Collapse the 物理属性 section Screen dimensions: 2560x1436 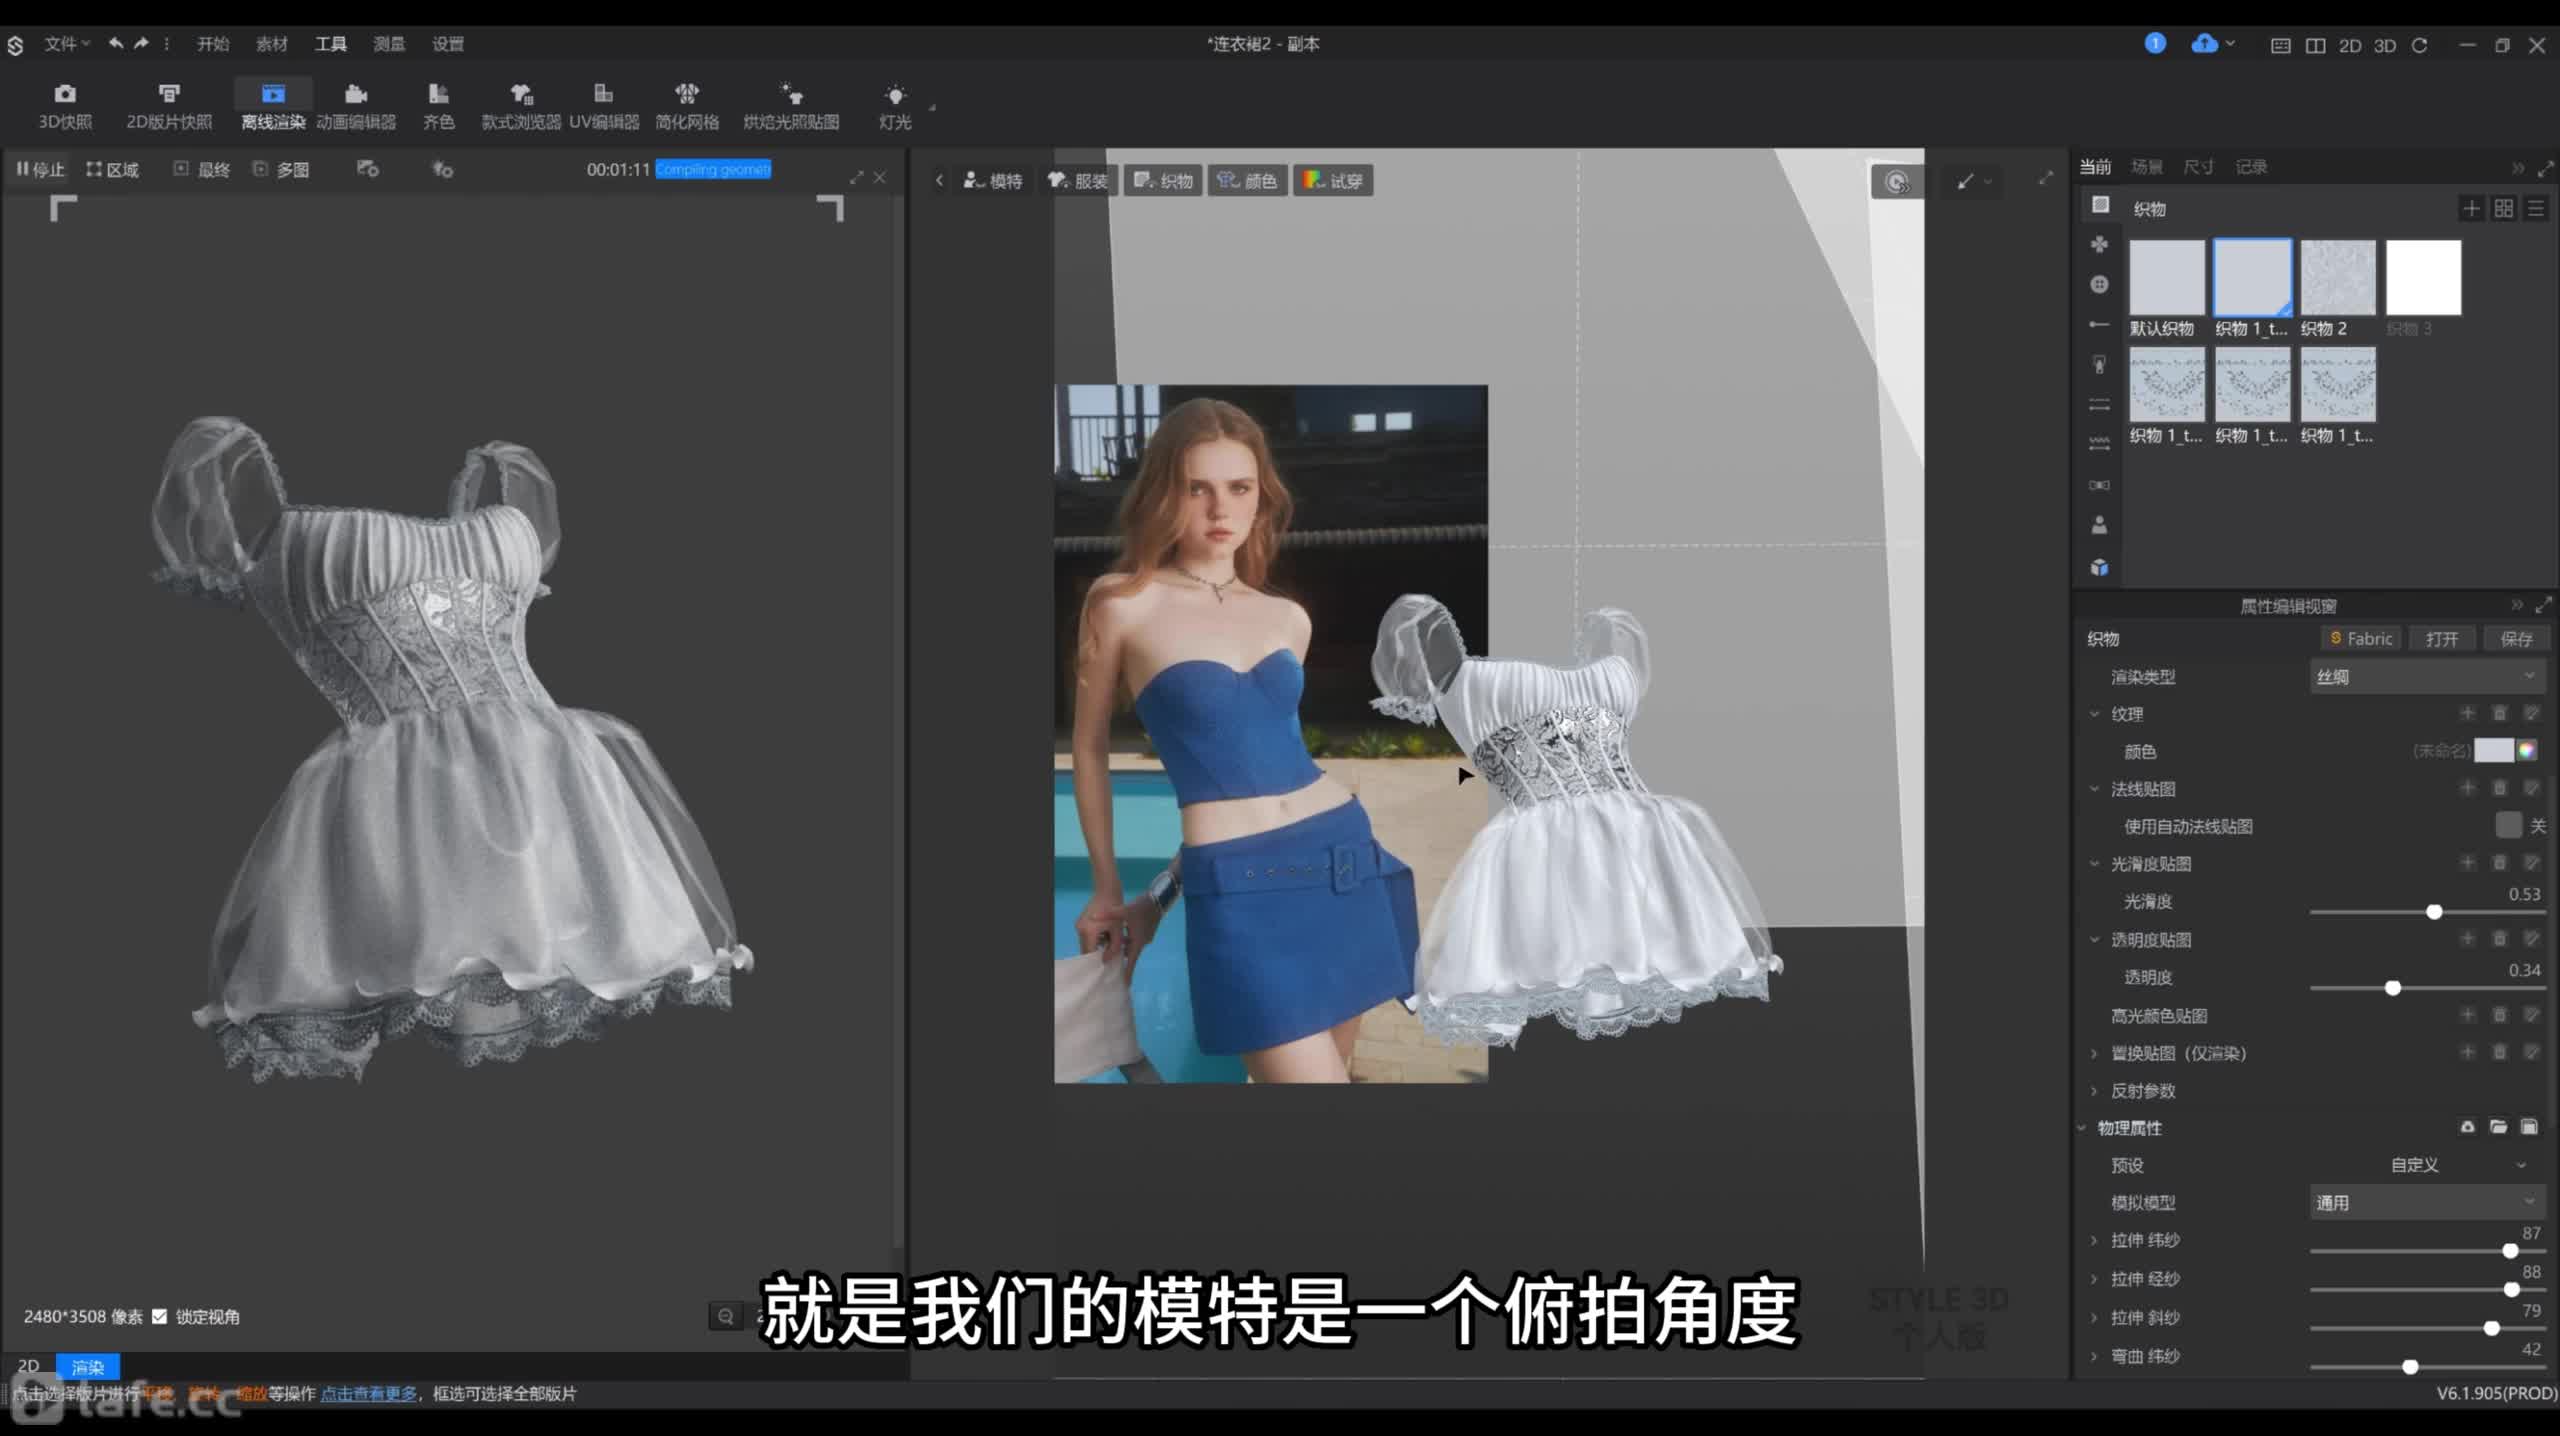[x=2082, y=1128]
